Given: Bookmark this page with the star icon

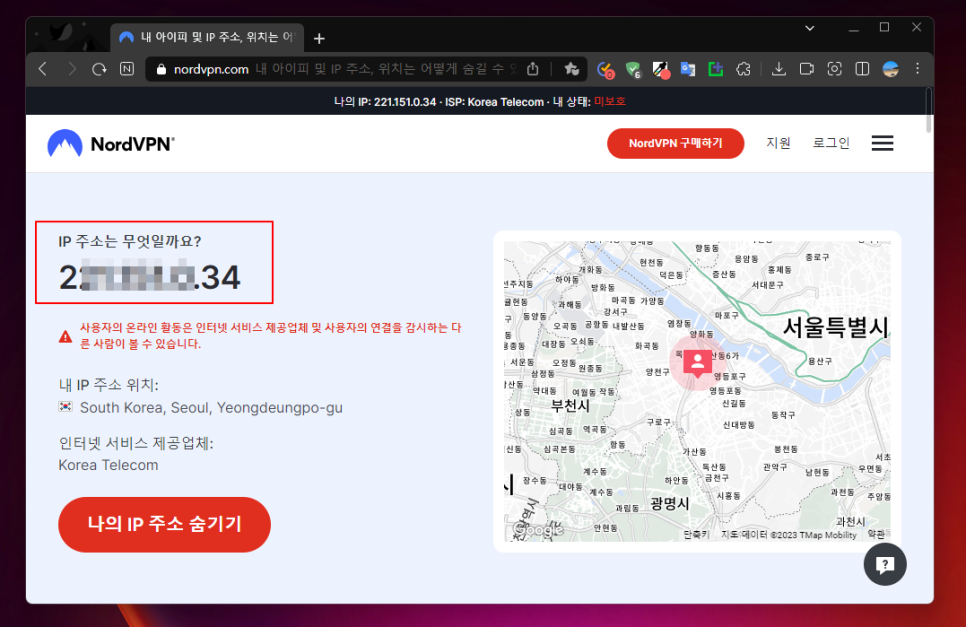Looking at the screenshot, I should 571,69.
